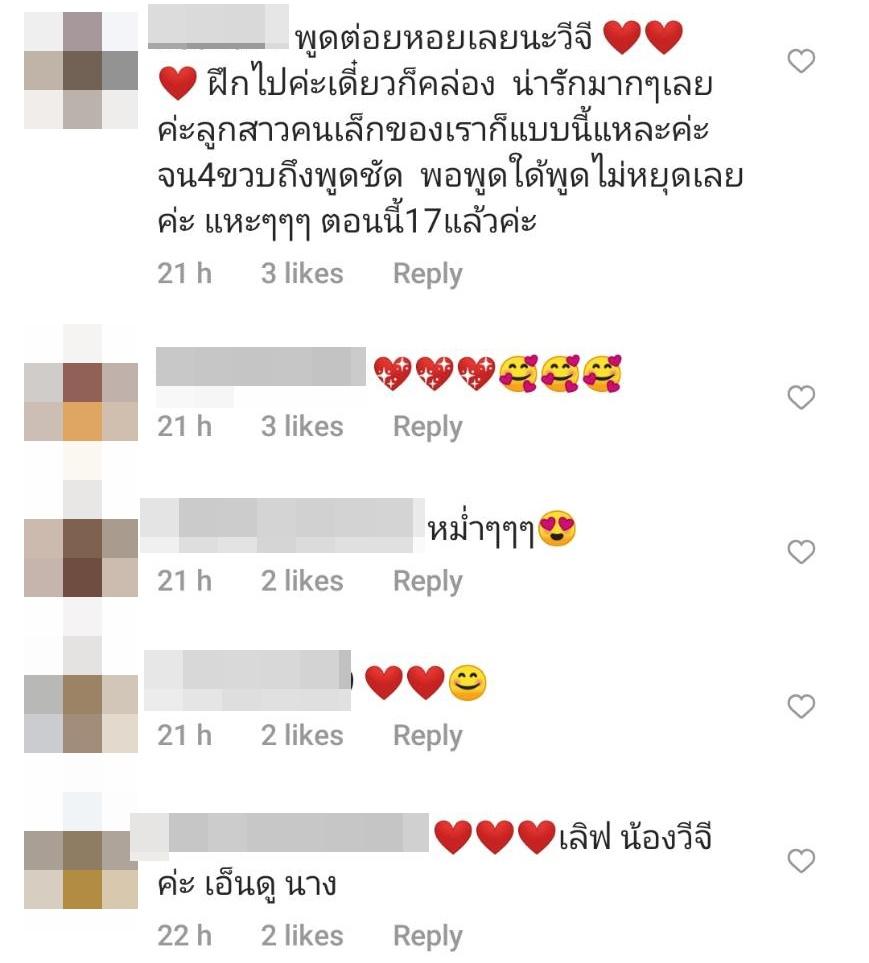View 2 likes on the หม่ำๆๆๆ comment
869x963 pixels.
(x=302, y=580)
